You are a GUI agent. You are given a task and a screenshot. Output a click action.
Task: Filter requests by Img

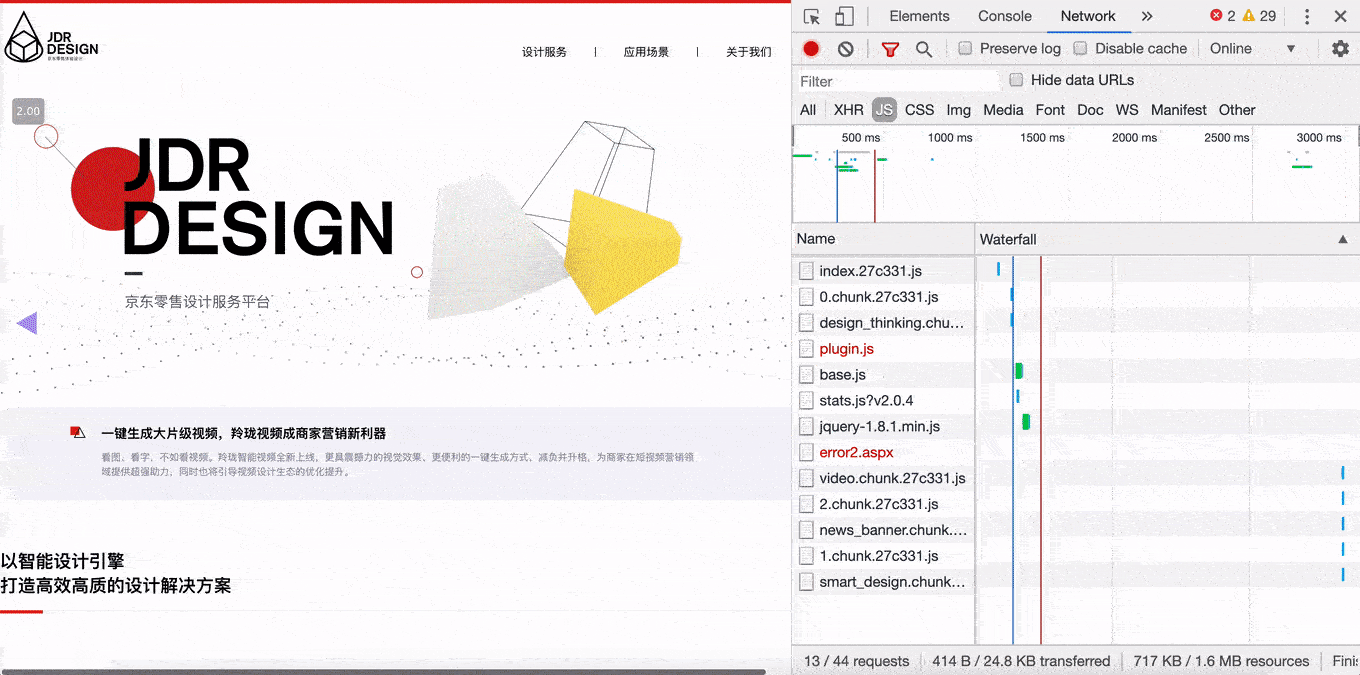[x=958, y=110]
